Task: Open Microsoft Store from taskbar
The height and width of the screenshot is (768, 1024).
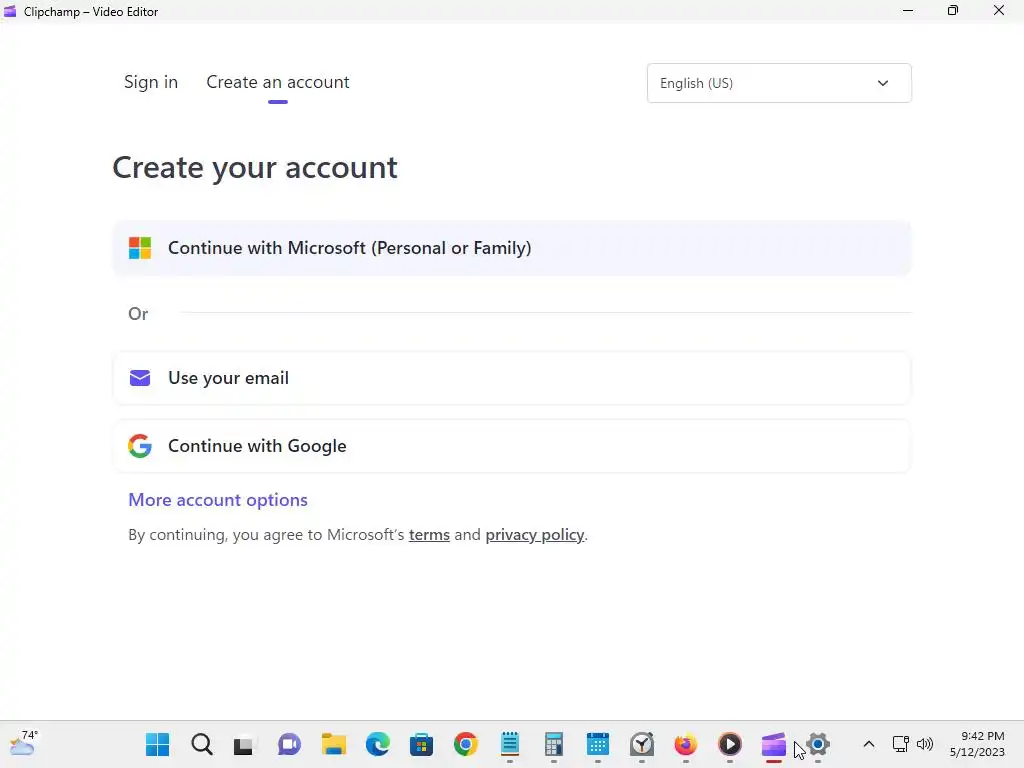Action: pyautogui.click(x=421, y=744)
